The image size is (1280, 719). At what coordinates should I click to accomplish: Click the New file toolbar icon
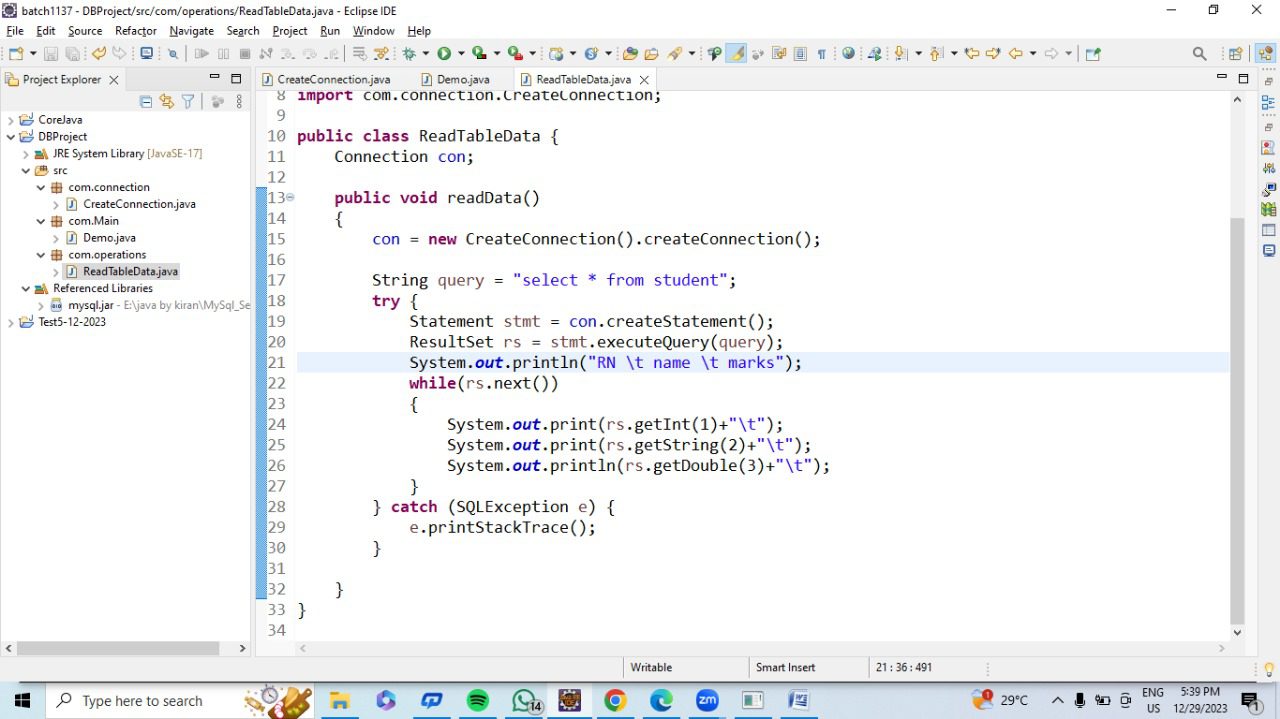pos(16,54)
